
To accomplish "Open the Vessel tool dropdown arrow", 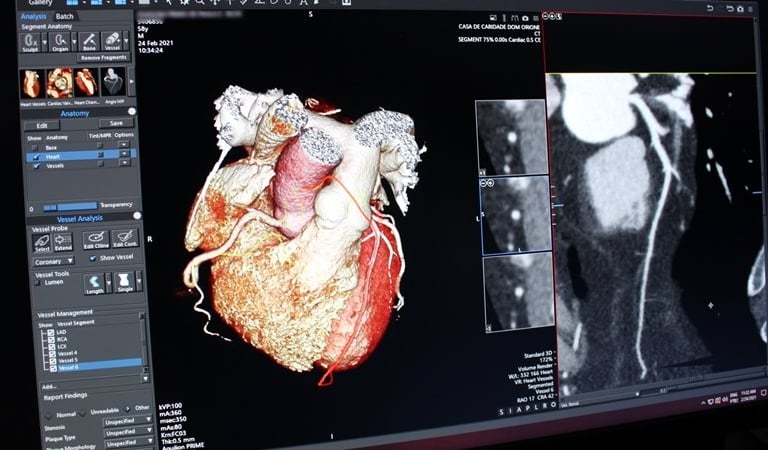I will pyautogui.click(x=126, y=41).
